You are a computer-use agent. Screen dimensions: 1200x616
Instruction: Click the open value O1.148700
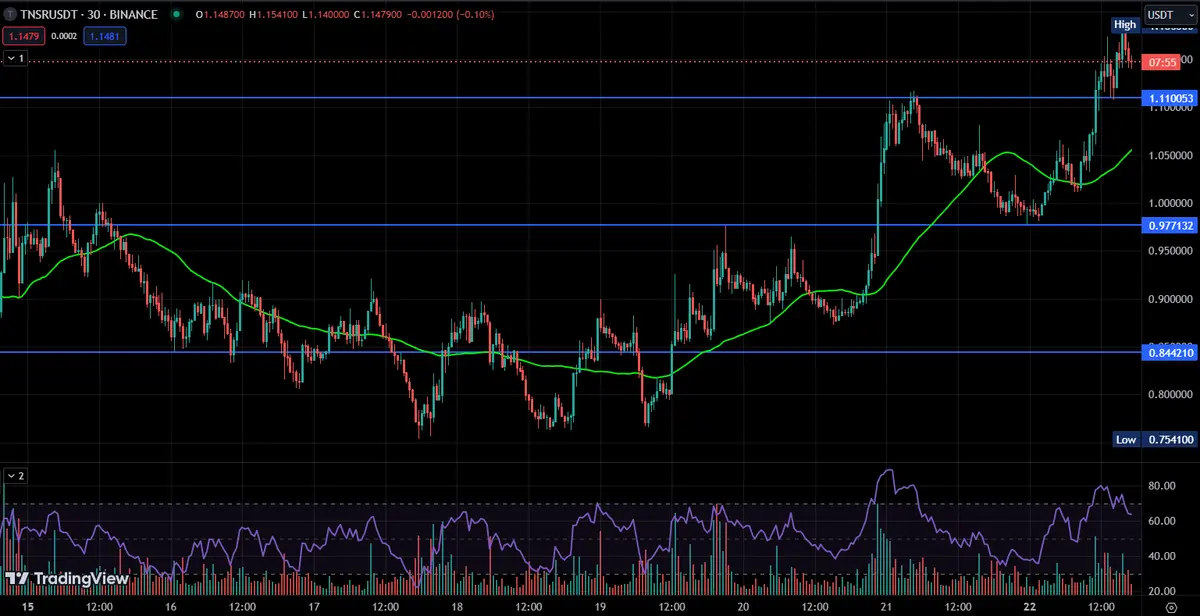221,15
